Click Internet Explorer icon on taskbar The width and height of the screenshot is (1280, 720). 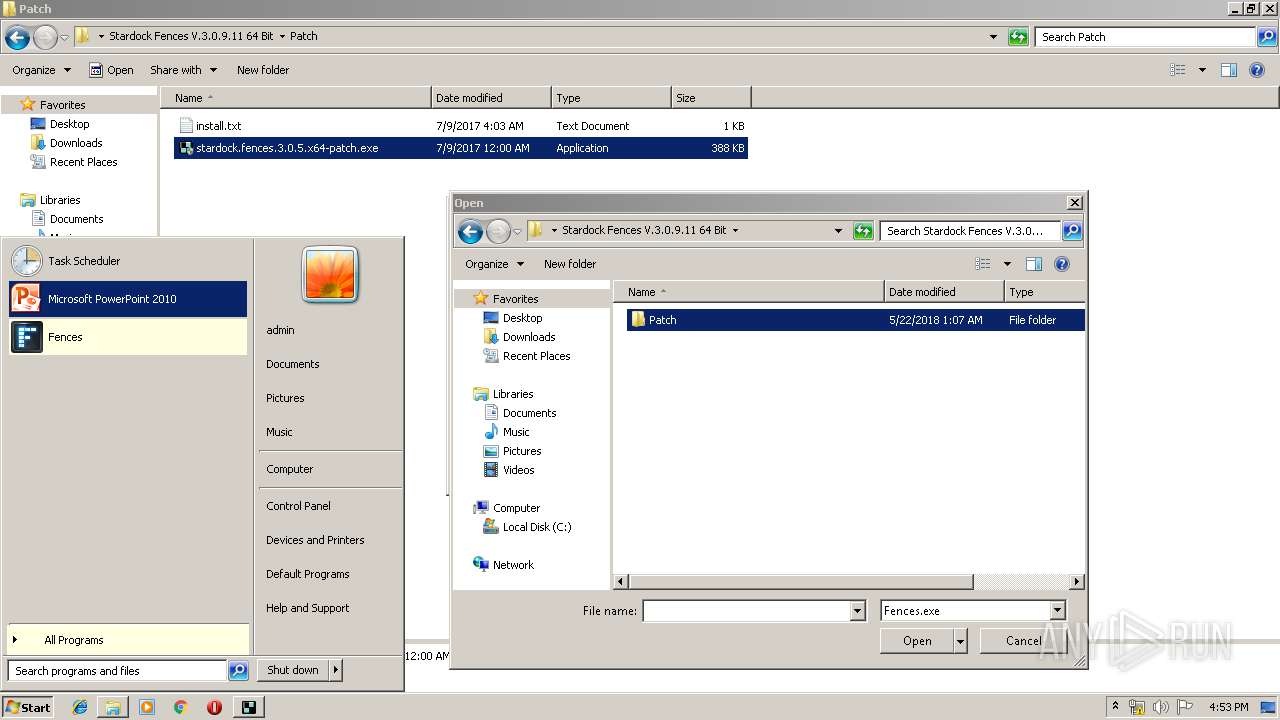point(80,707)
